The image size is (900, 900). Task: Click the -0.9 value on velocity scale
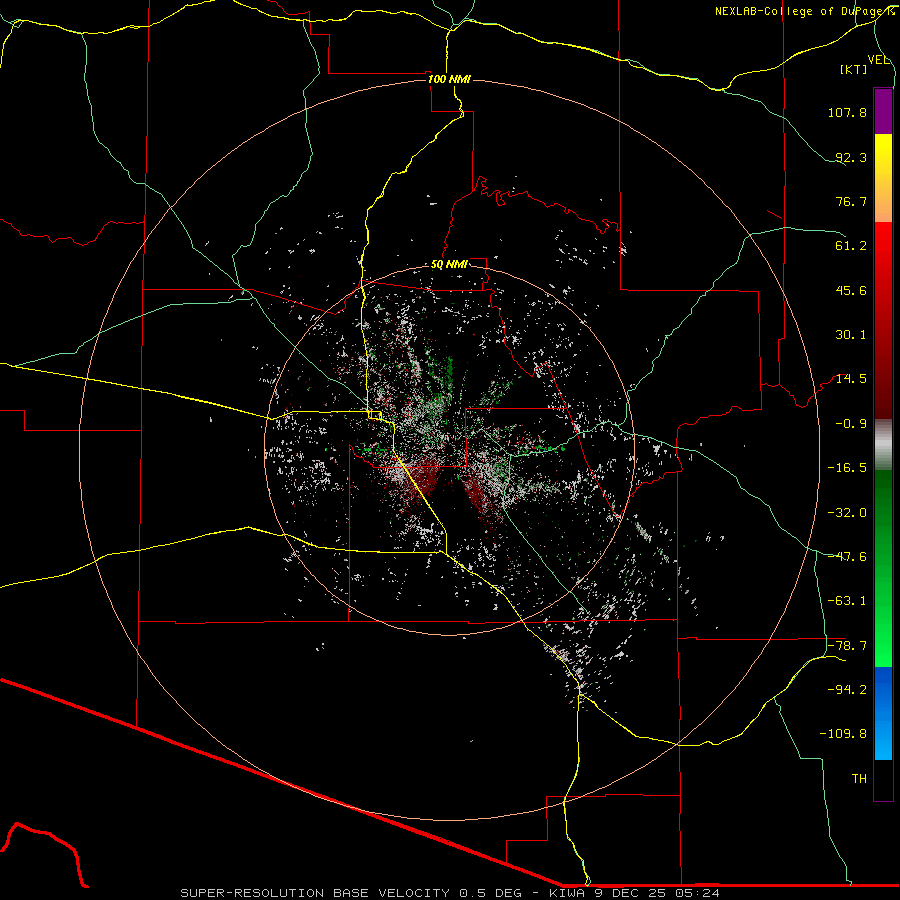pyautogui.click(x=851, y=424)
